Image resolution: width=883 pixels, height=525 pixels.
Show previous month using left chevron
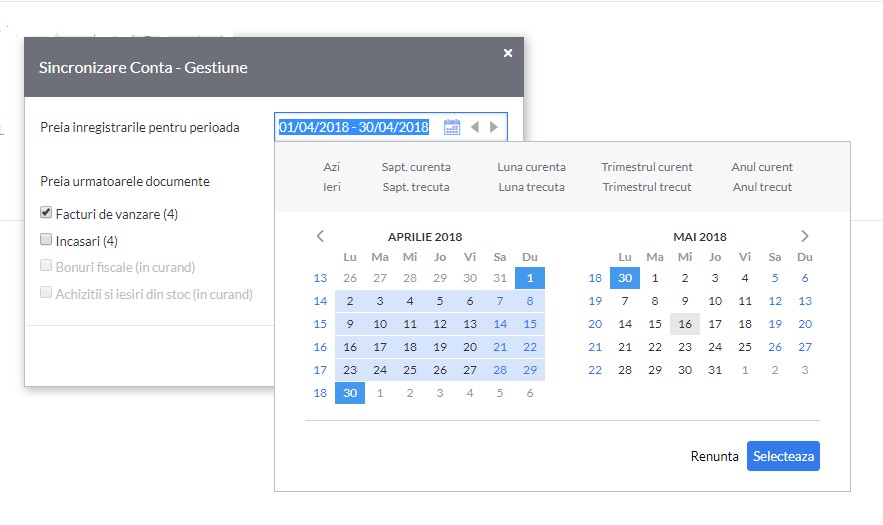pyautogui.click(x=320, y=236)
